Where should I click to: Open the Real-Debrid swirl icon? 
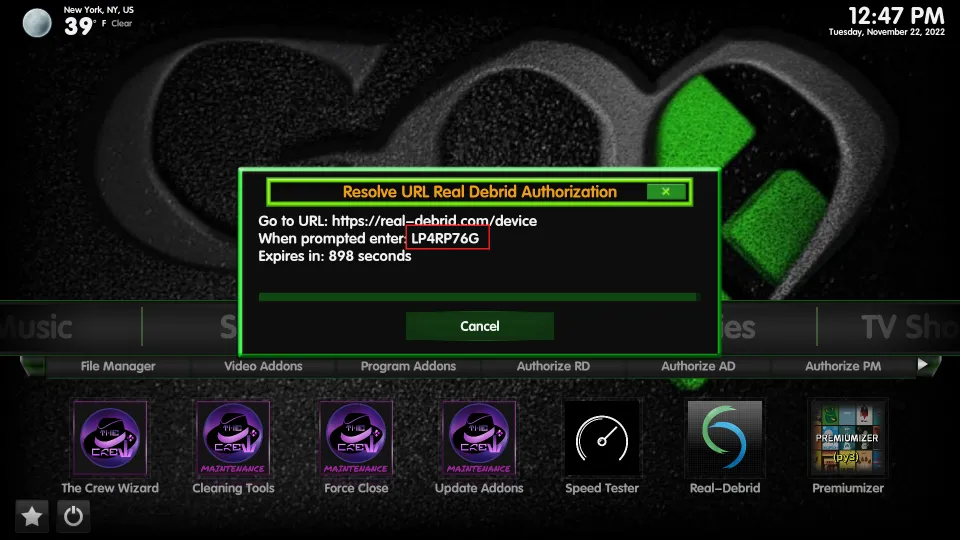click(x=725, y=438)
